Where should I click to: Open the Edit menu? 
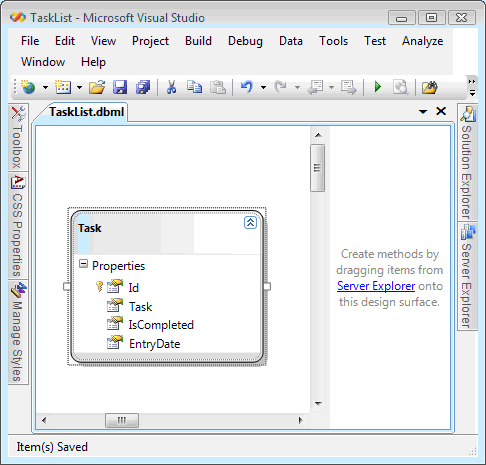[65, 41]
